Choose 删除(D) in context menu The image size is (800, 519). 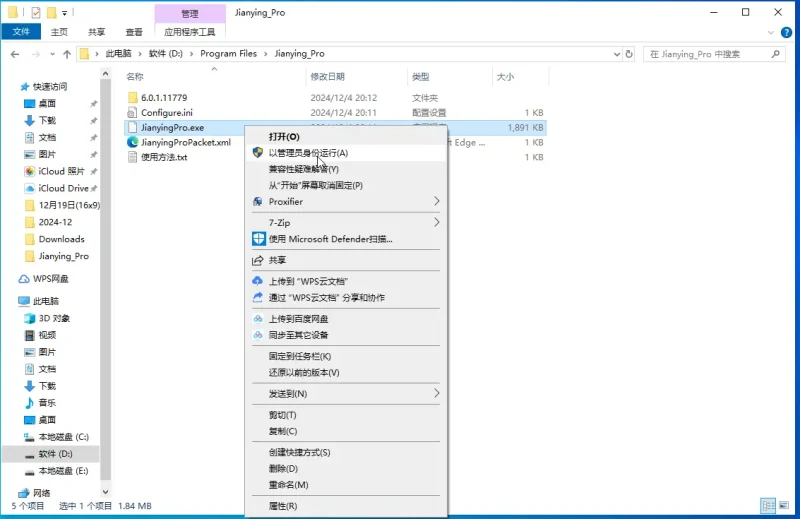point(346,468)
